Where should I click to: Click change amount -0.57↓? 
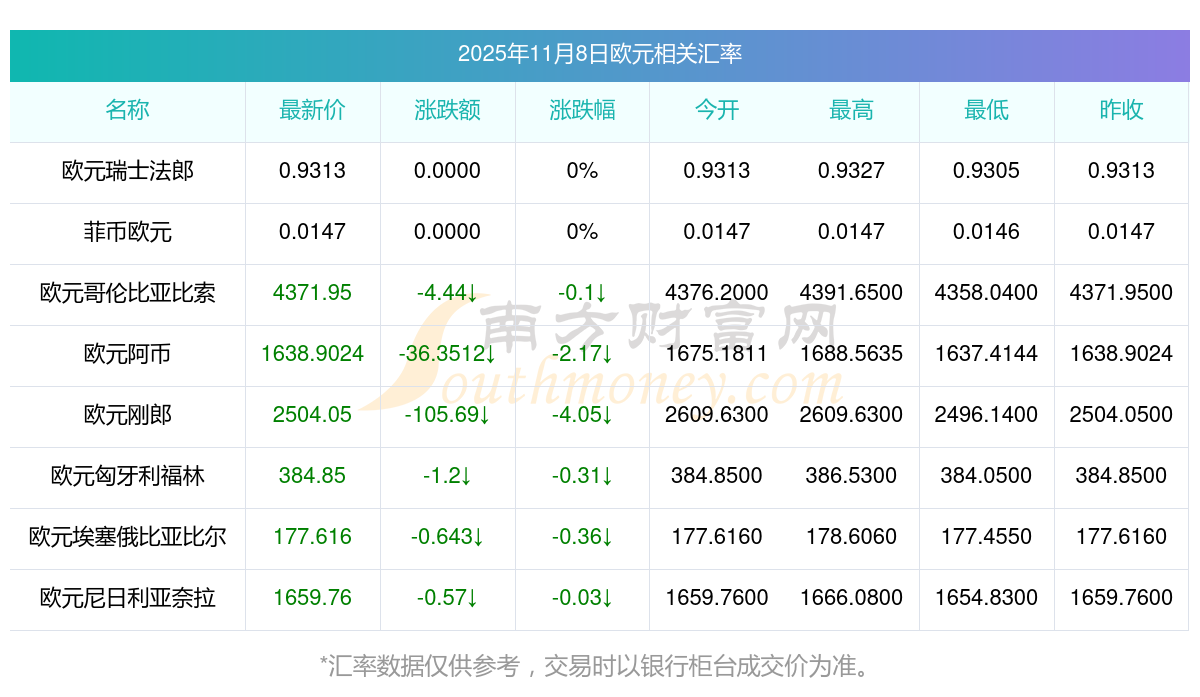(x=447, y=598)
